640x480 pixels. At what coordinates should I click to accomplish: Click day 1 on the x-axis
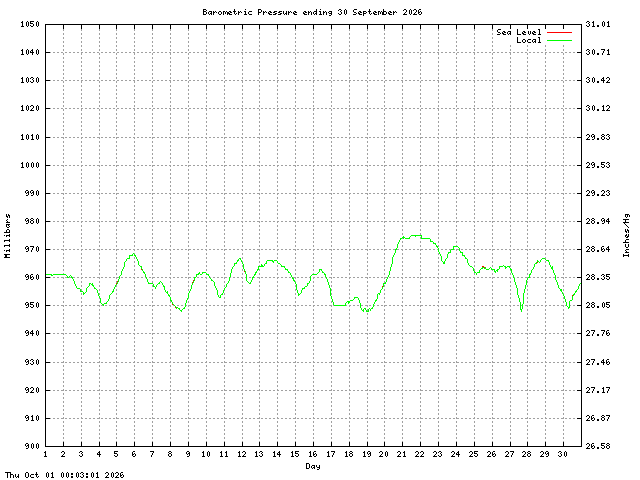click(x=45, y=454)
